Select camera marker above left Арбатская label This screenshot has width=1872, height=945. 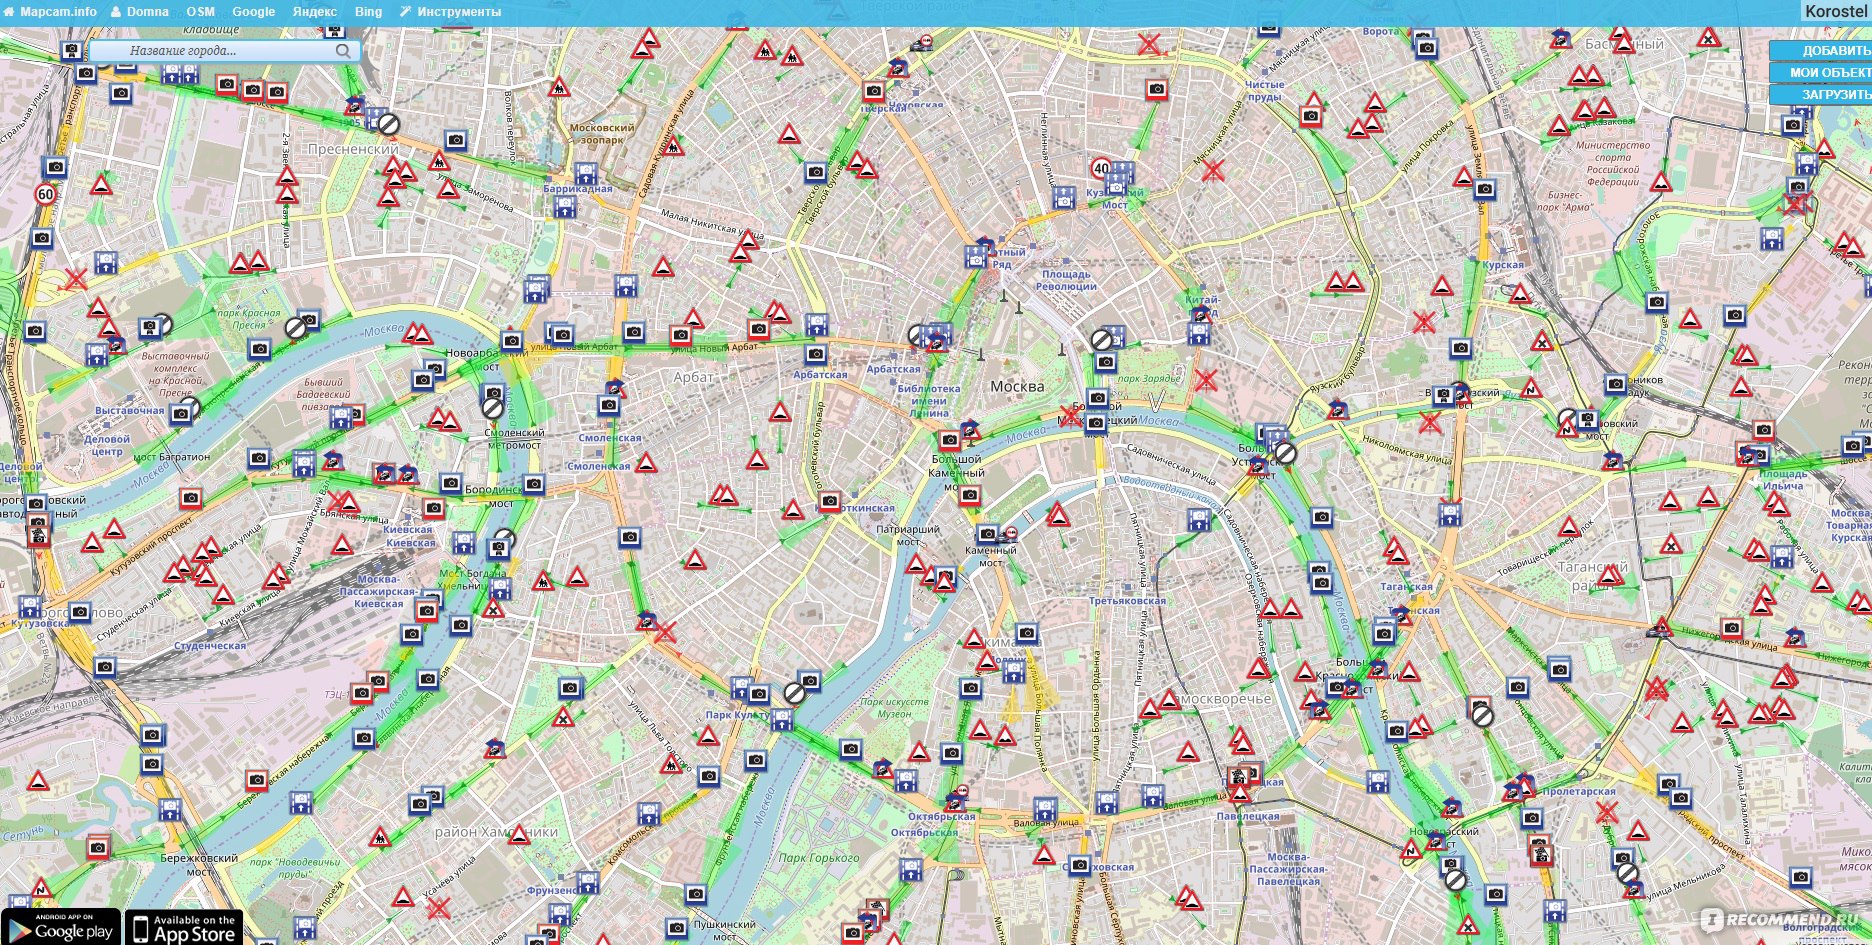(816, 354)
